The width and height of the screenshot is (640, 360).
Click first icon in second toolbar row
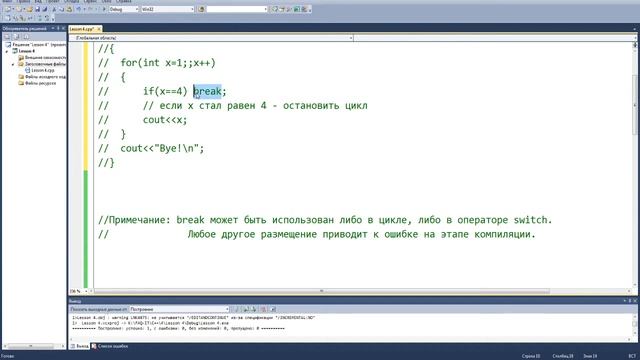8,18
